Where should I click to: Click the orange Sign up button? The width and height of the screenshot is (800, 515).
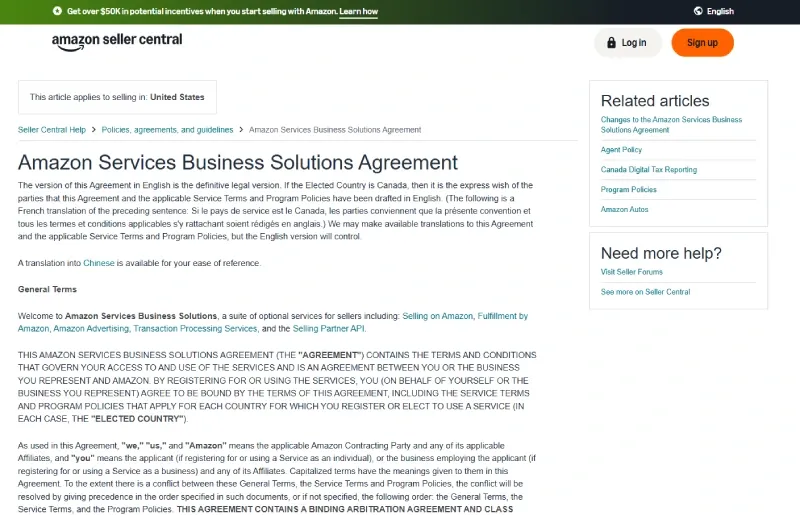(x=703, y=43)
